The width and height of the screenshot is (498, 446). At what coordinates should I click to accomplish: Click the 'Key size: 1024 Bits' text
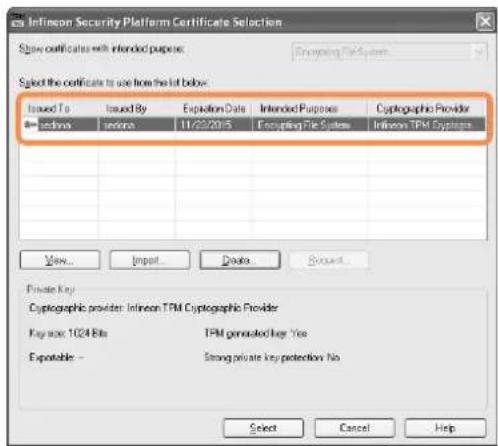point(68,333)
